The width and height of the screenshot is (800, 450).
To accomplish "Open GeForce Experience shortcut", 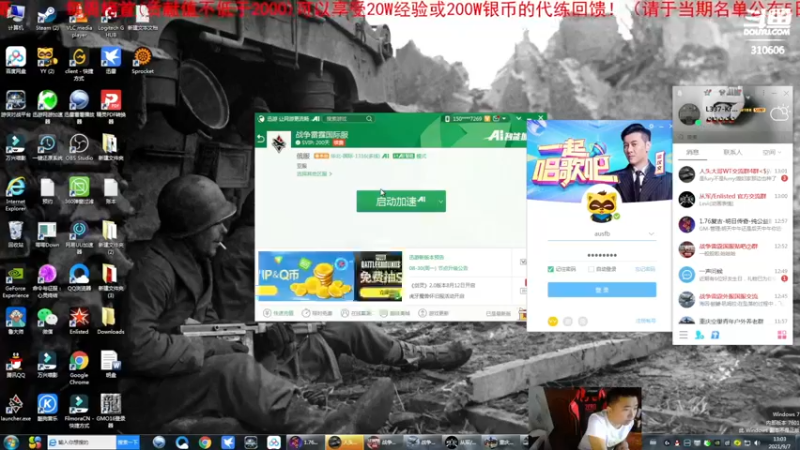I will (15, 281).
